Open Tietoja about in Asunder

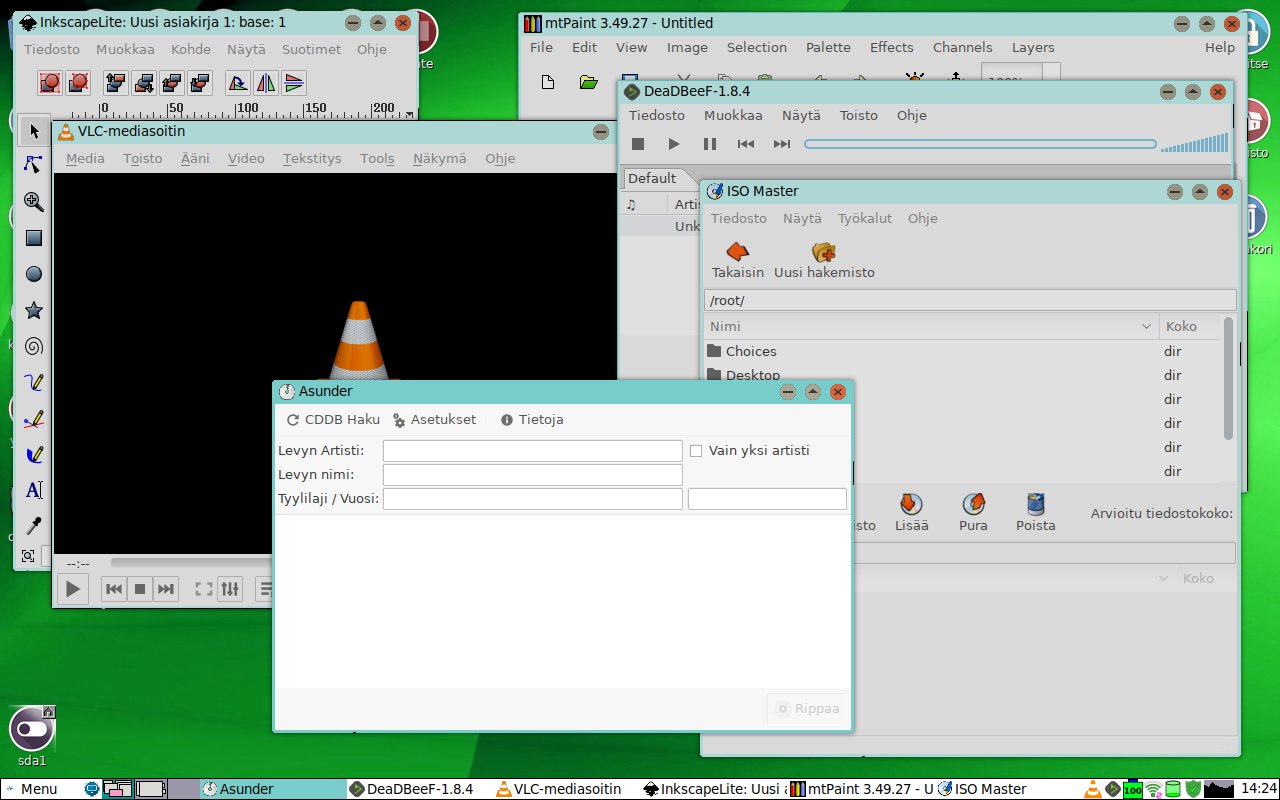click(532, 420)
